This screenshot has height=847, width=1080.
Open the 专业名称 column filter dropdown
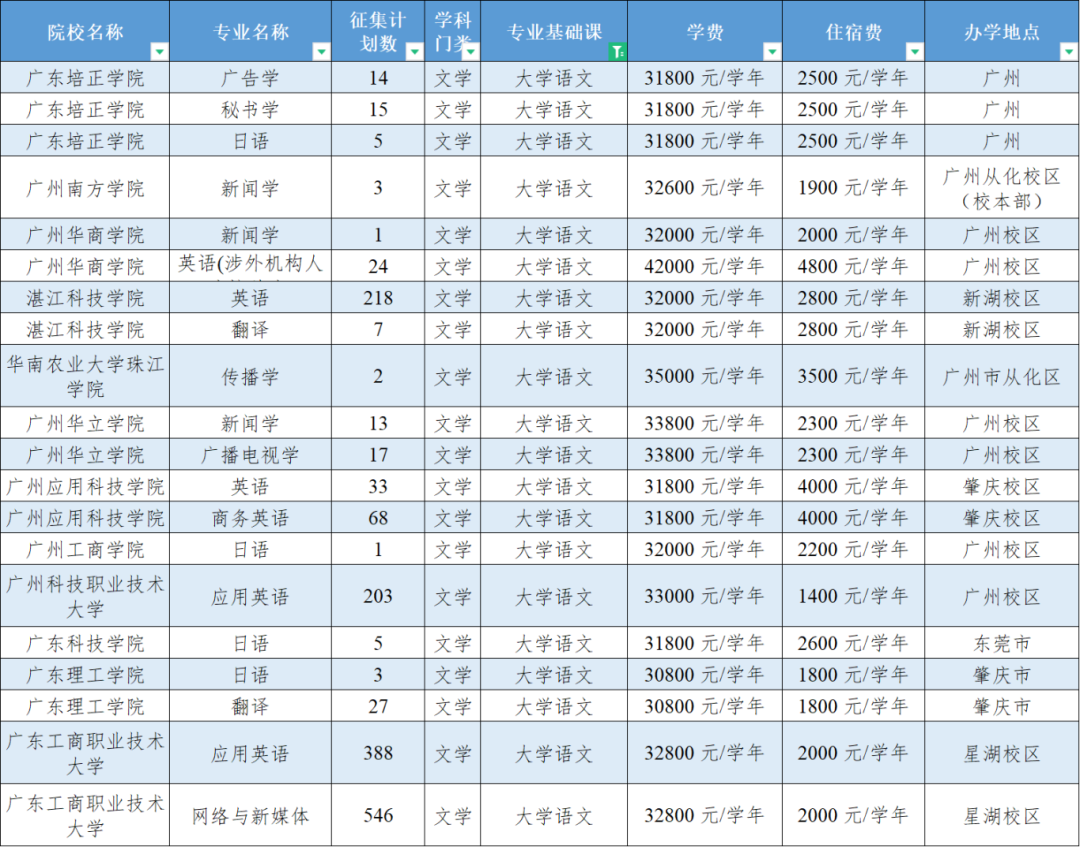pos(322,52)
